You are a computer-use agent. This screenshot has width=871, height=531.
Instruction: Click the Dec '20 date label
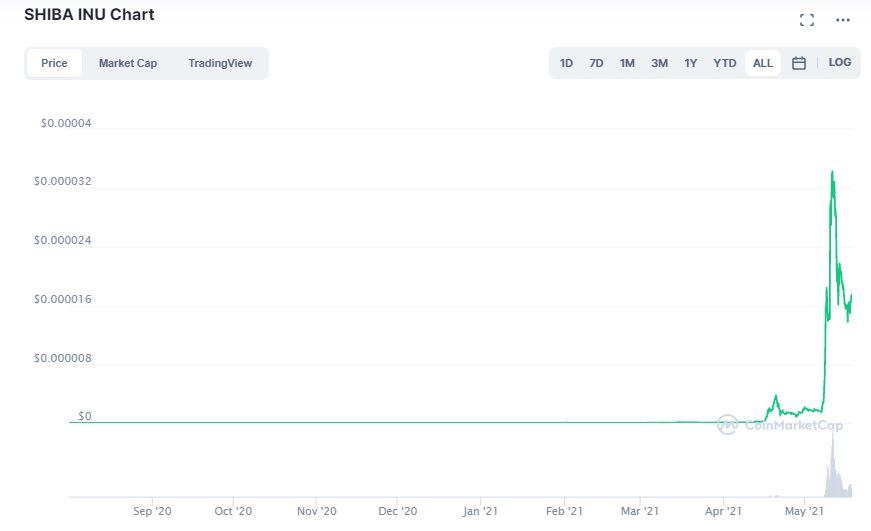pos(398,511)
